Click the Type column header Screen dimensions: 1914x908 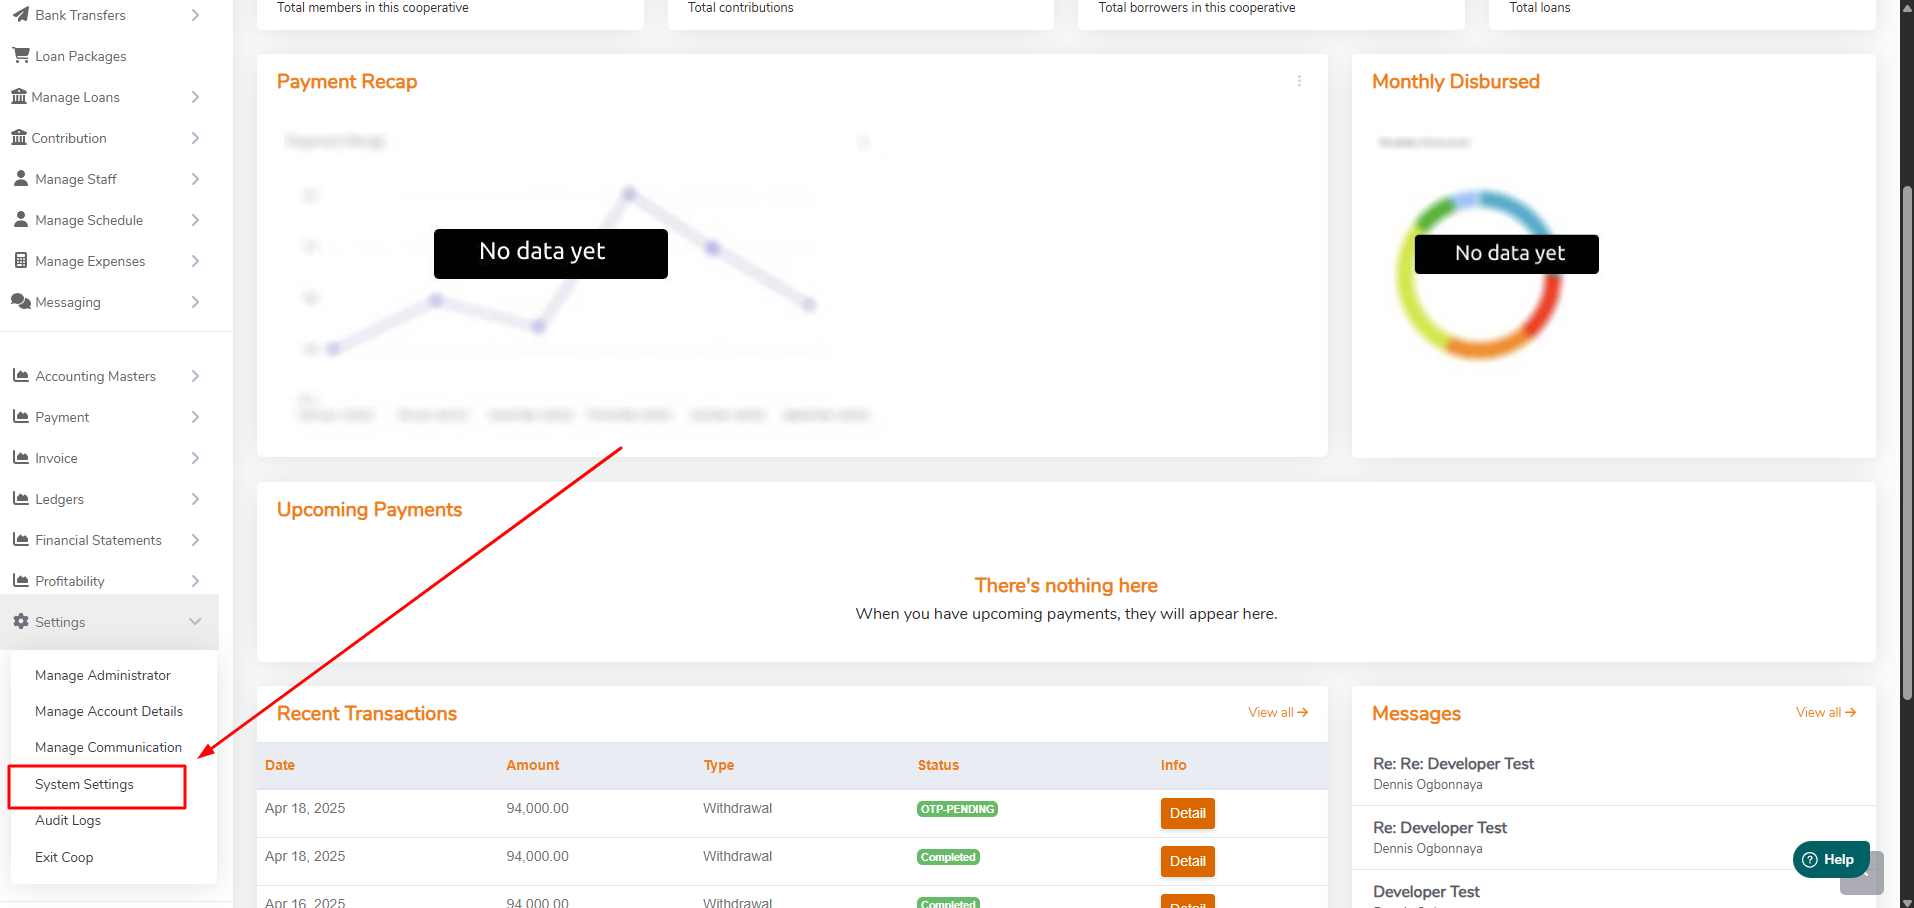[719, 765]
